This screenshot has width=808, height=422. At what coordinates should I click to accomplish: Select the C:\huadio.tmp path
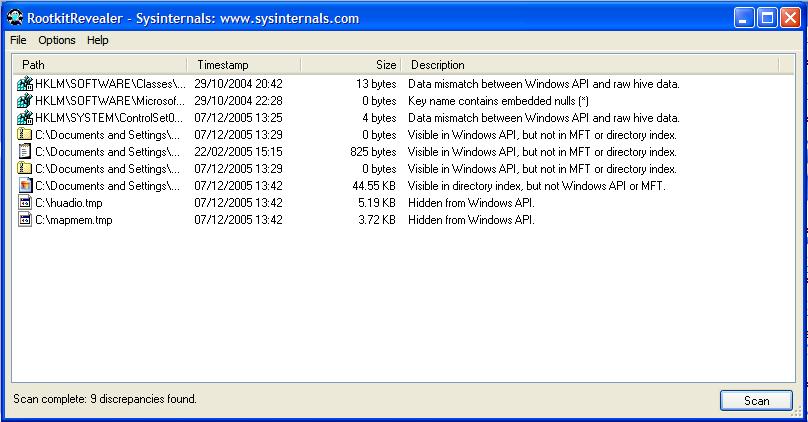point(69,203)
